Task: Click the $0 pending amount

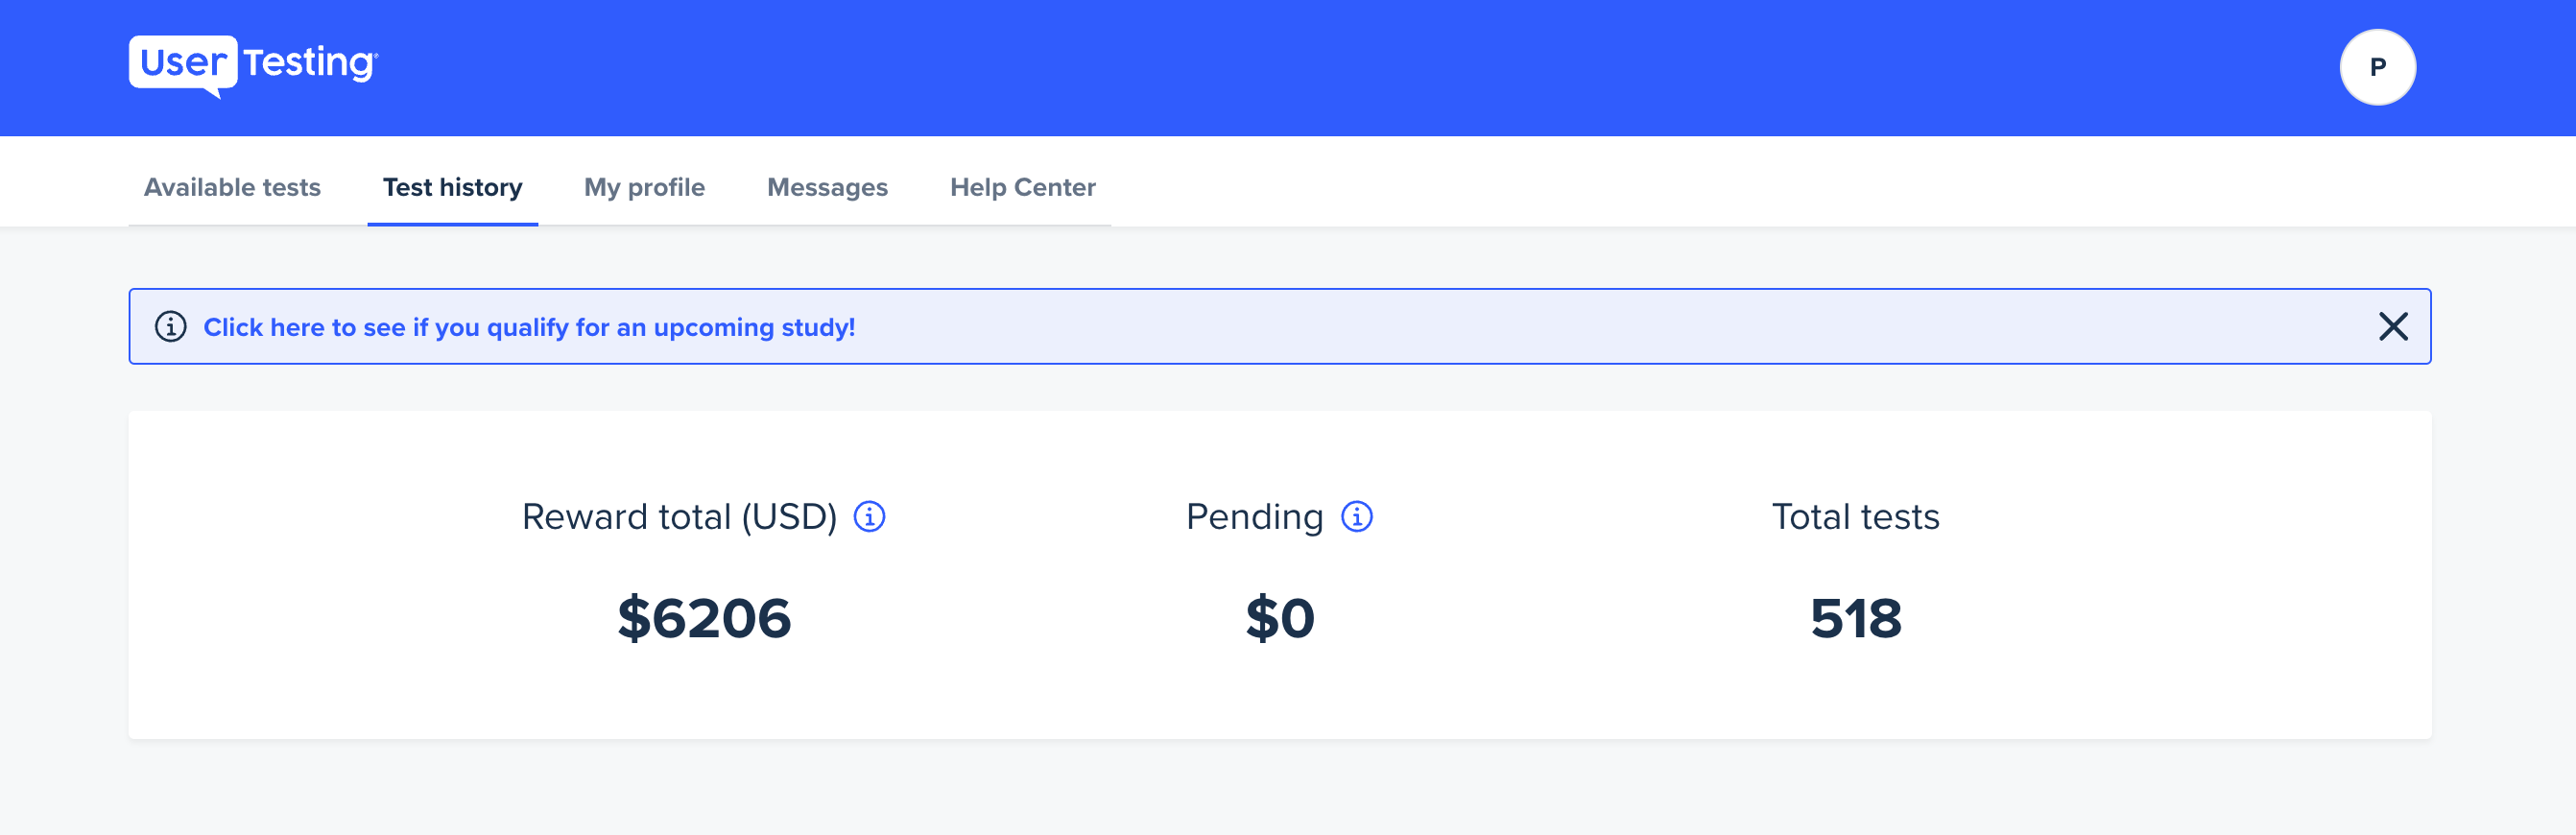Action: coord(1279,618)
